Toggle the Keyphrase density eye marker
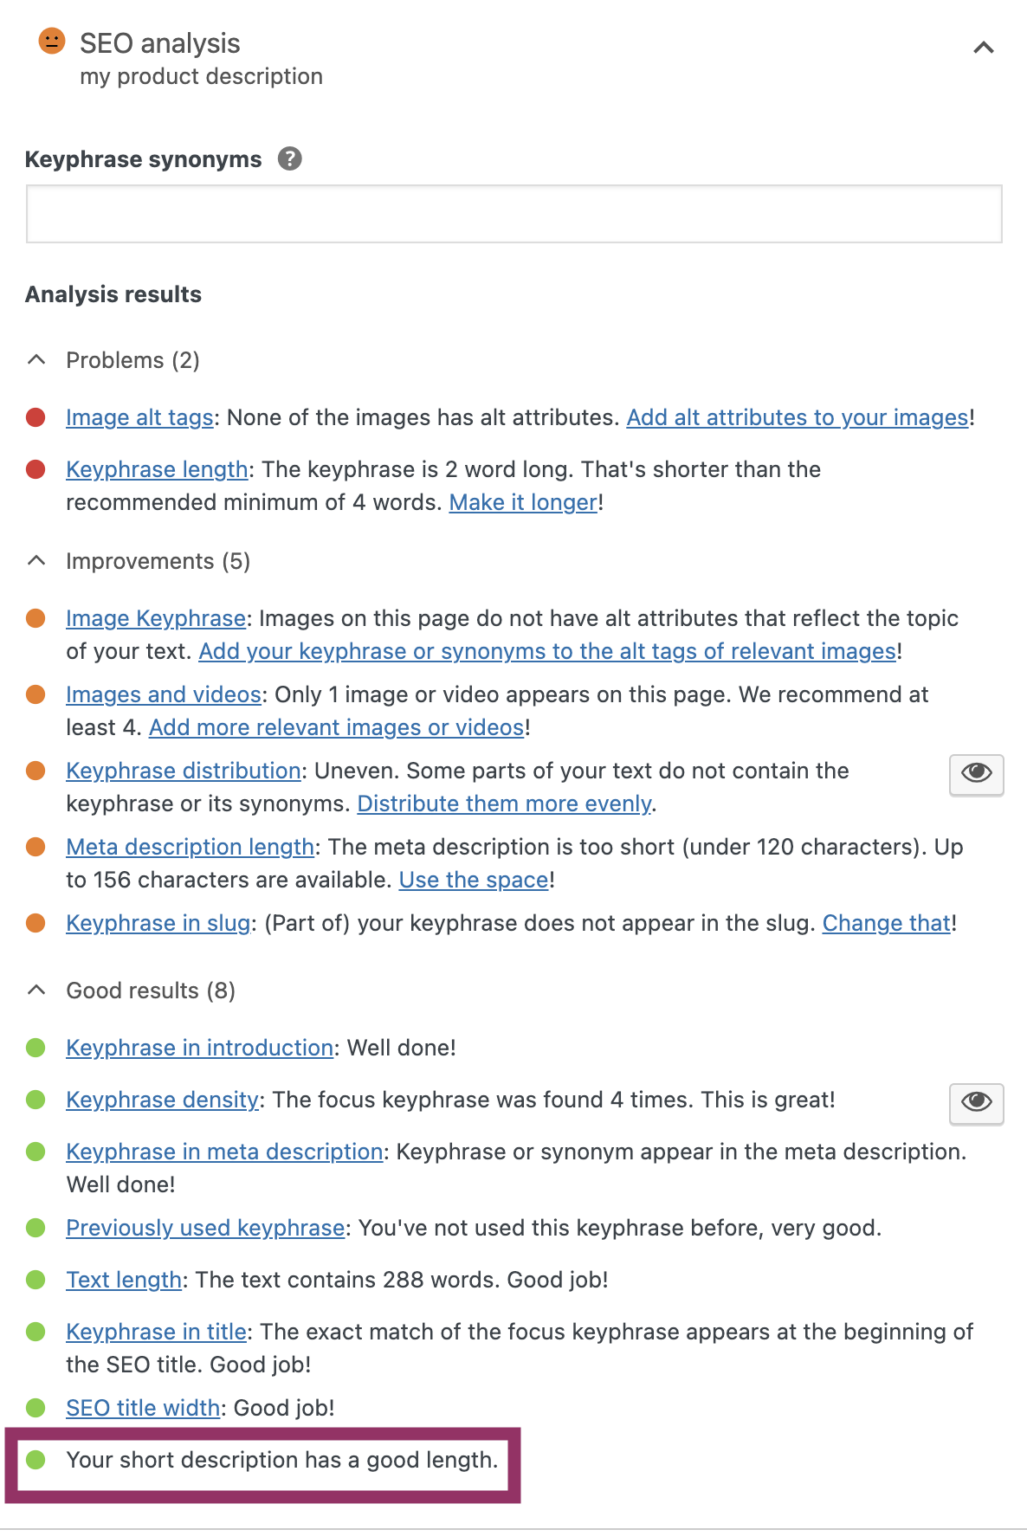Screen dimensions: 1027x1536 975,1103
